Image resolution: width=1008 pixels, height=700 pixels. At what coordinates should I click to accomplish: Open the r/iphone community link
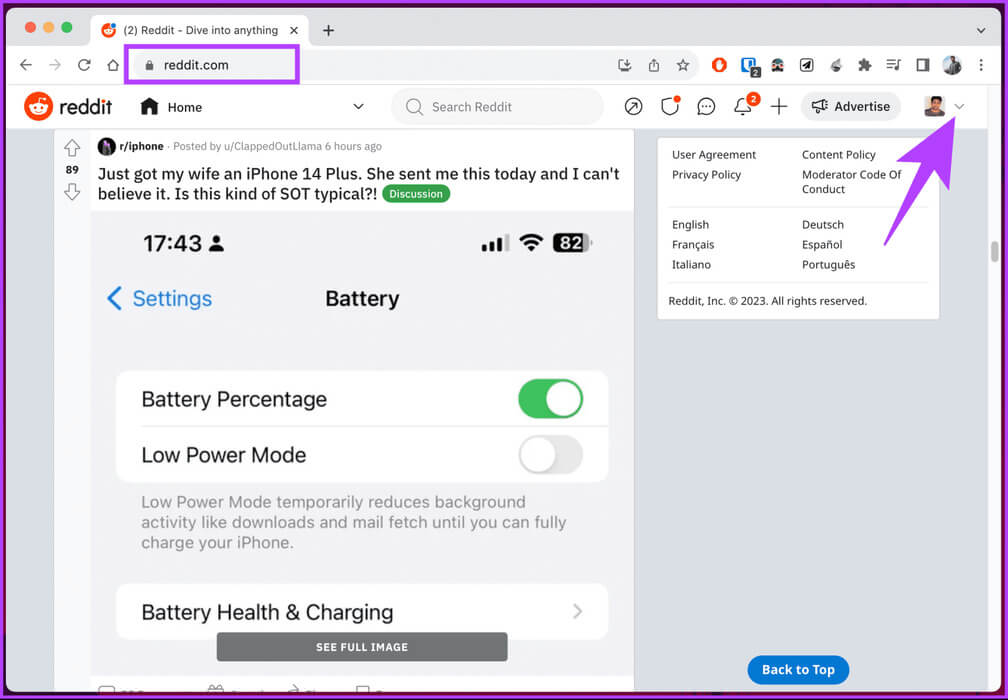pos(141,147)
